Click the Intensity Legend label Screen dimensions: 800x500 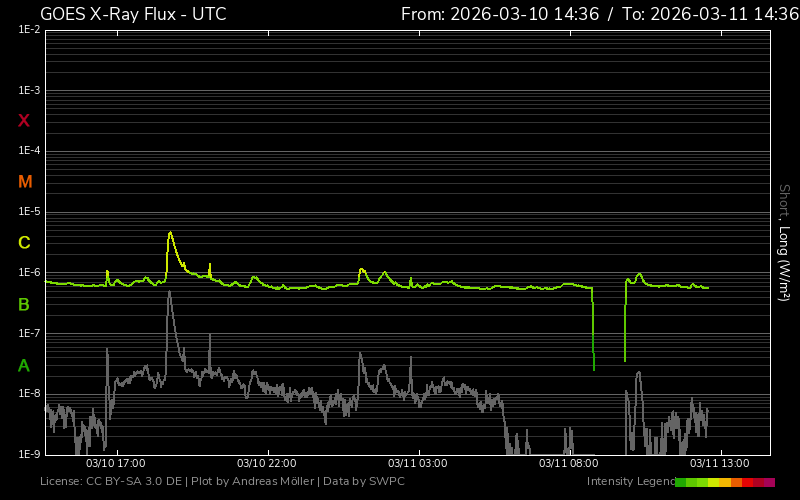pos(629,482)
